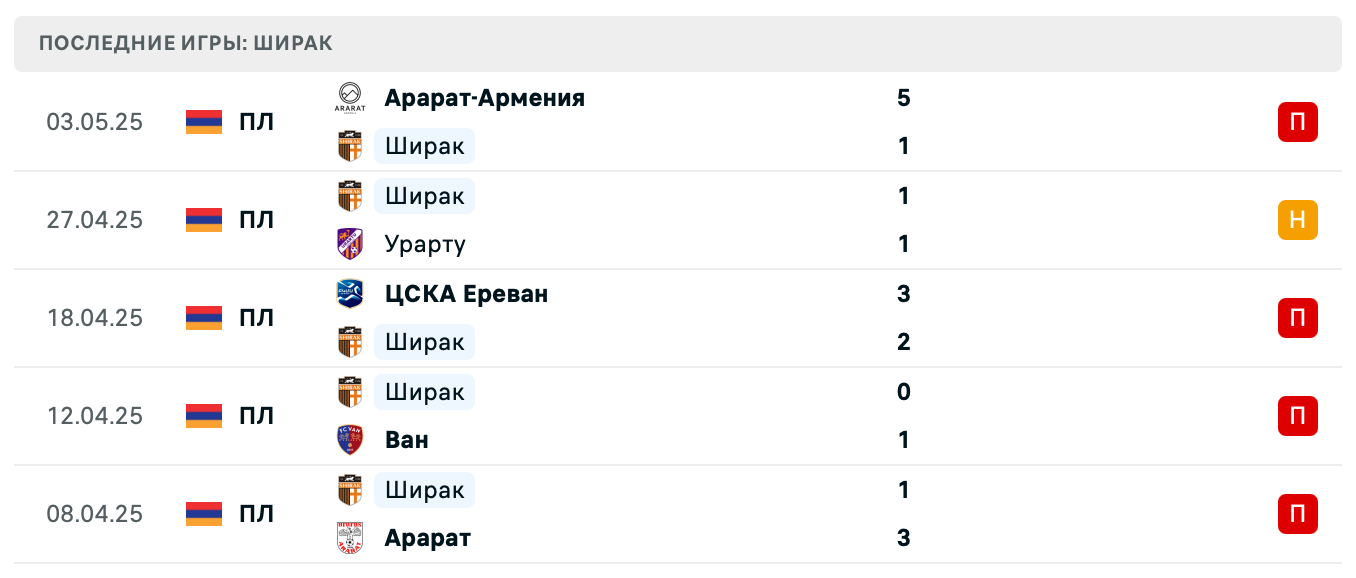This screenshot has height=578, width=1356.
Task: Click the red П badge for the Van match
Action: pos(1297,416)
